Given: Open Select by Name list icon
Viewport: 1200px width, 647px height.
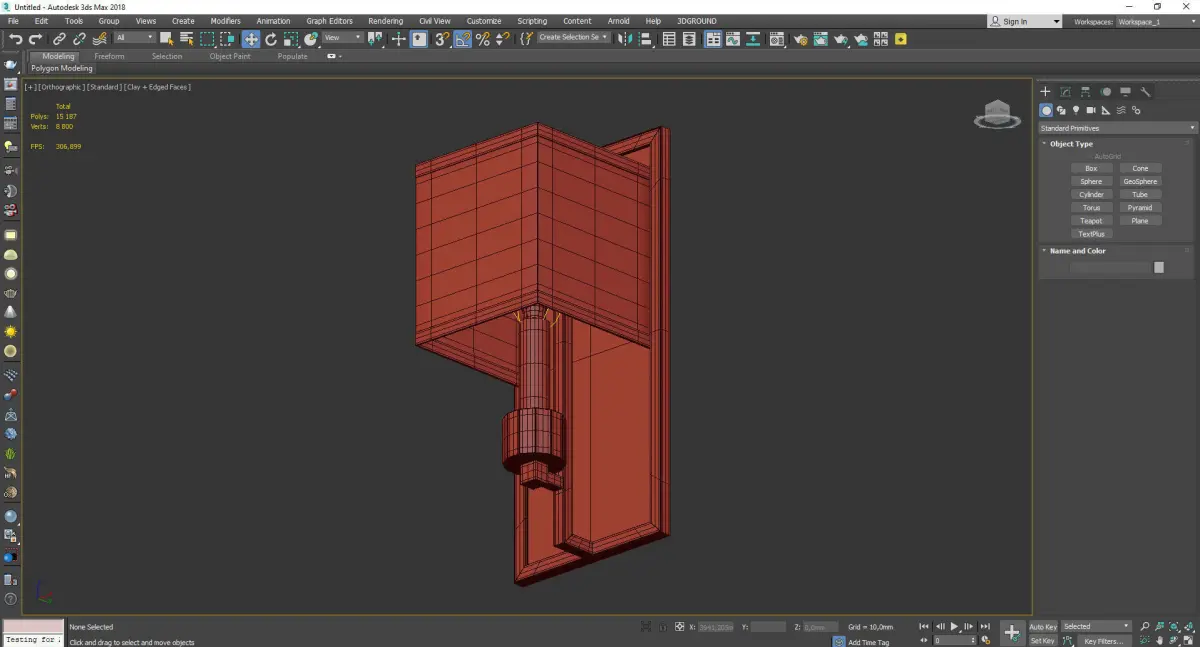Looking at the screenshot, I should (x=187, y=39).
